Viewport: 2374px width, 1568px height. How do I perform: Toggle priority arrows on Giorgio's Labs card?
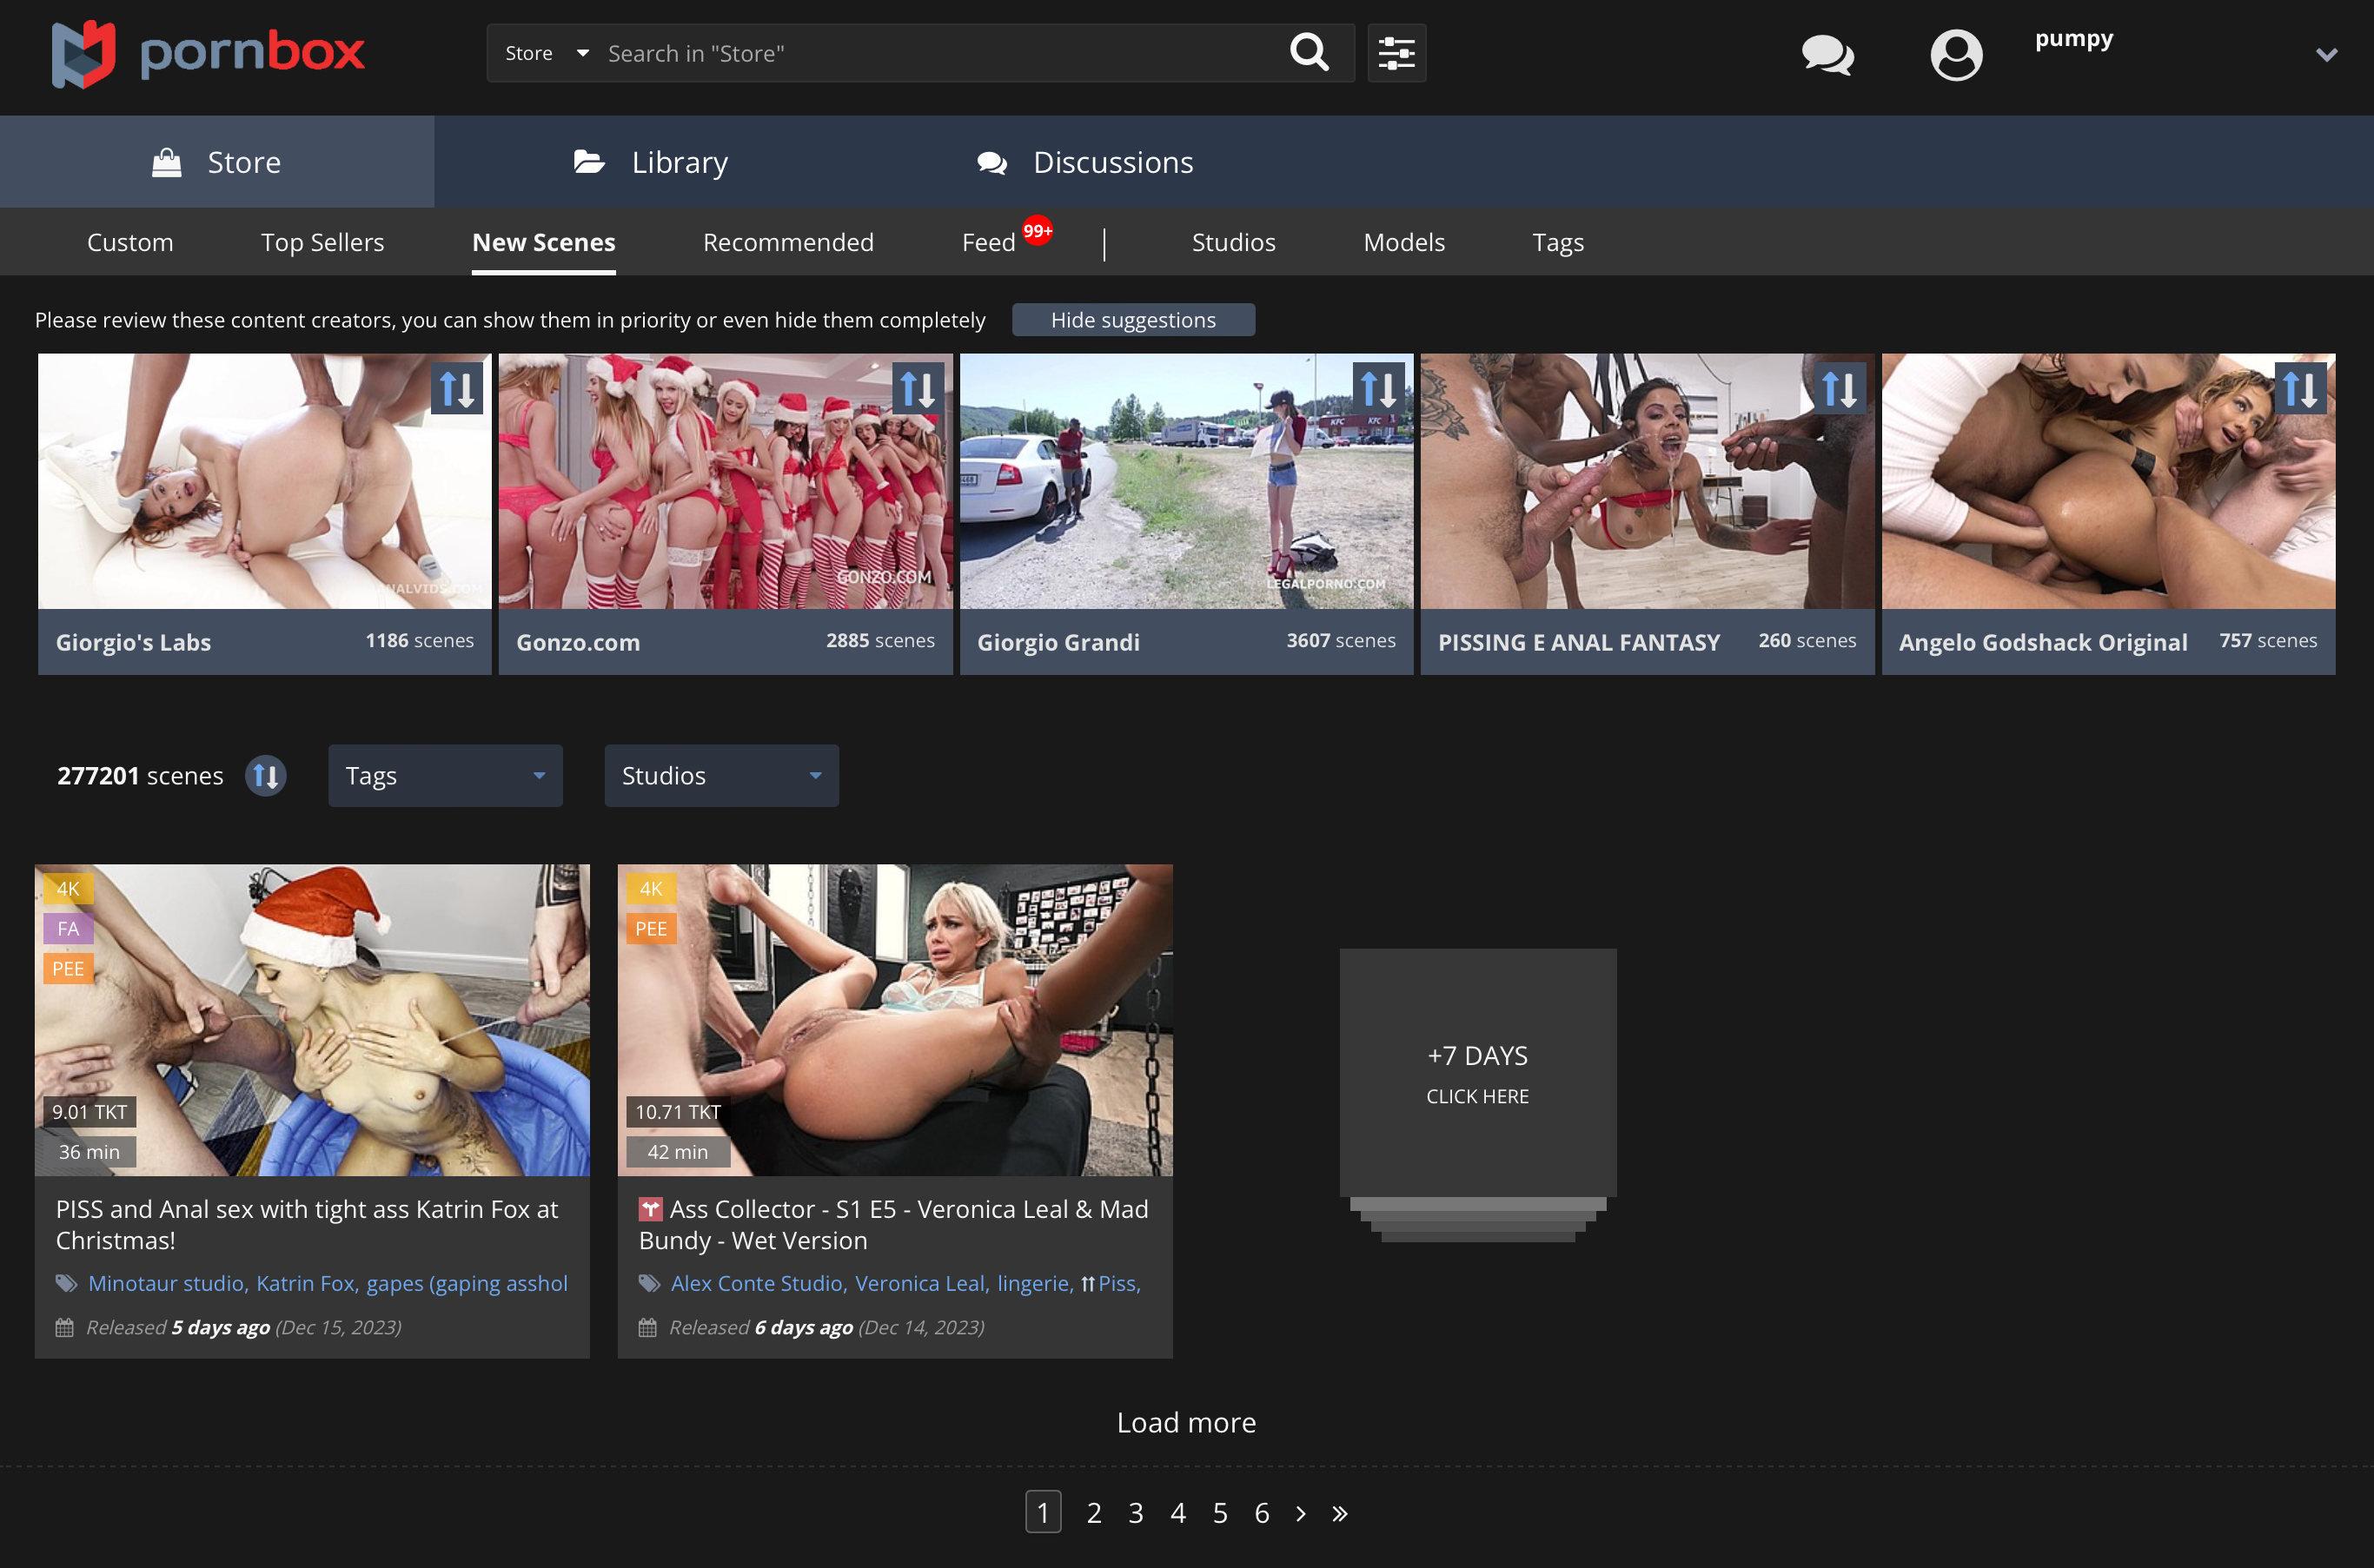tap(457, 388)
